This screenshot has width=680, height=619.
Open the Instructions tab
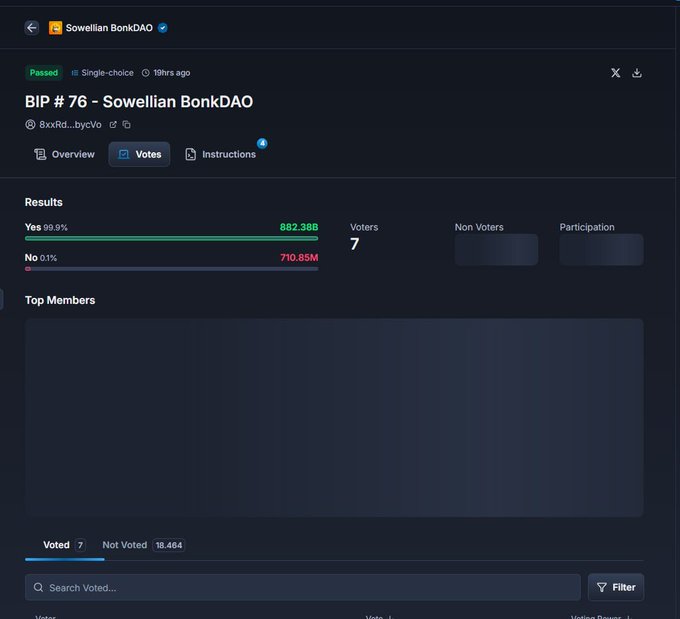pos(221,154)
